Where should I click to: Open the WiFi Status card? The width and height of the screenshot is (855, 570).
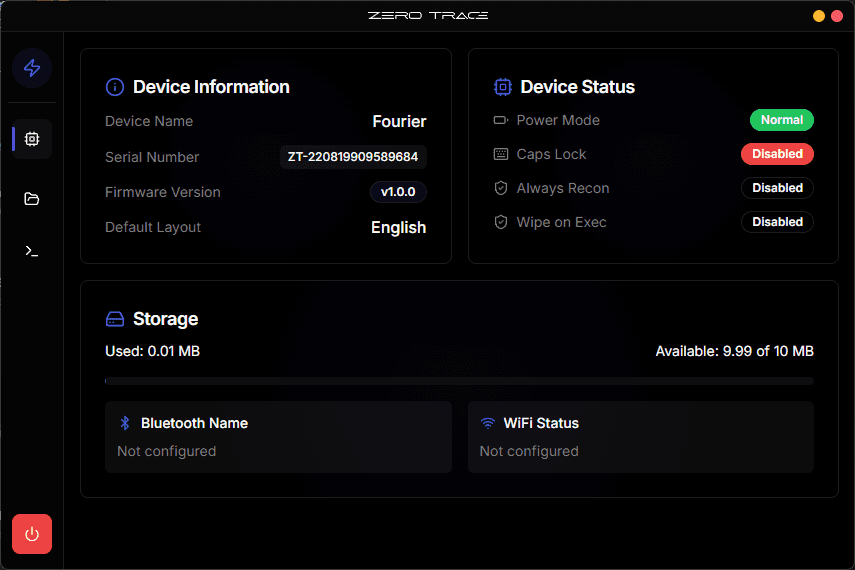coord(641,437)
